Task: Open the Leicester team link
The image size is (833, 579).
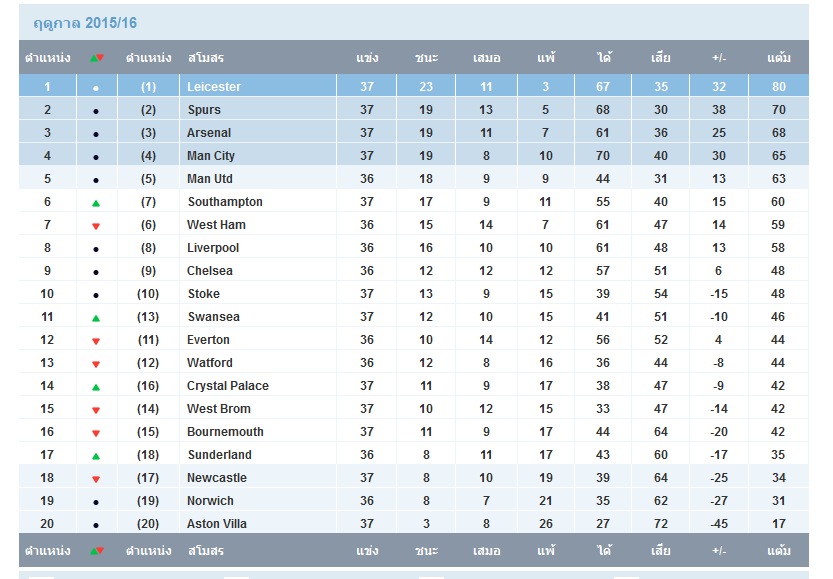Action: point(214,87)
